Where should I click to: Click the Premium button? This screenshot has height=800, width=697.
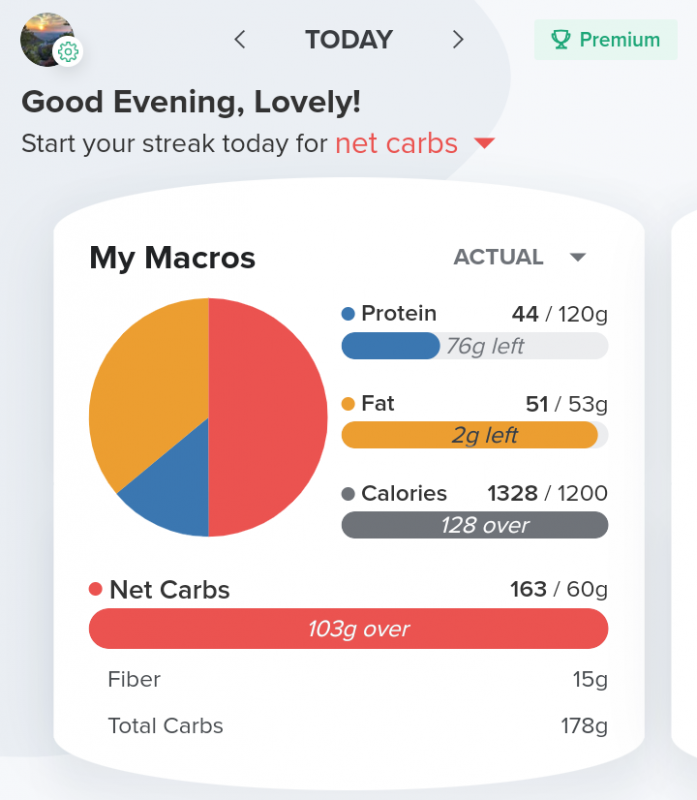605,40
